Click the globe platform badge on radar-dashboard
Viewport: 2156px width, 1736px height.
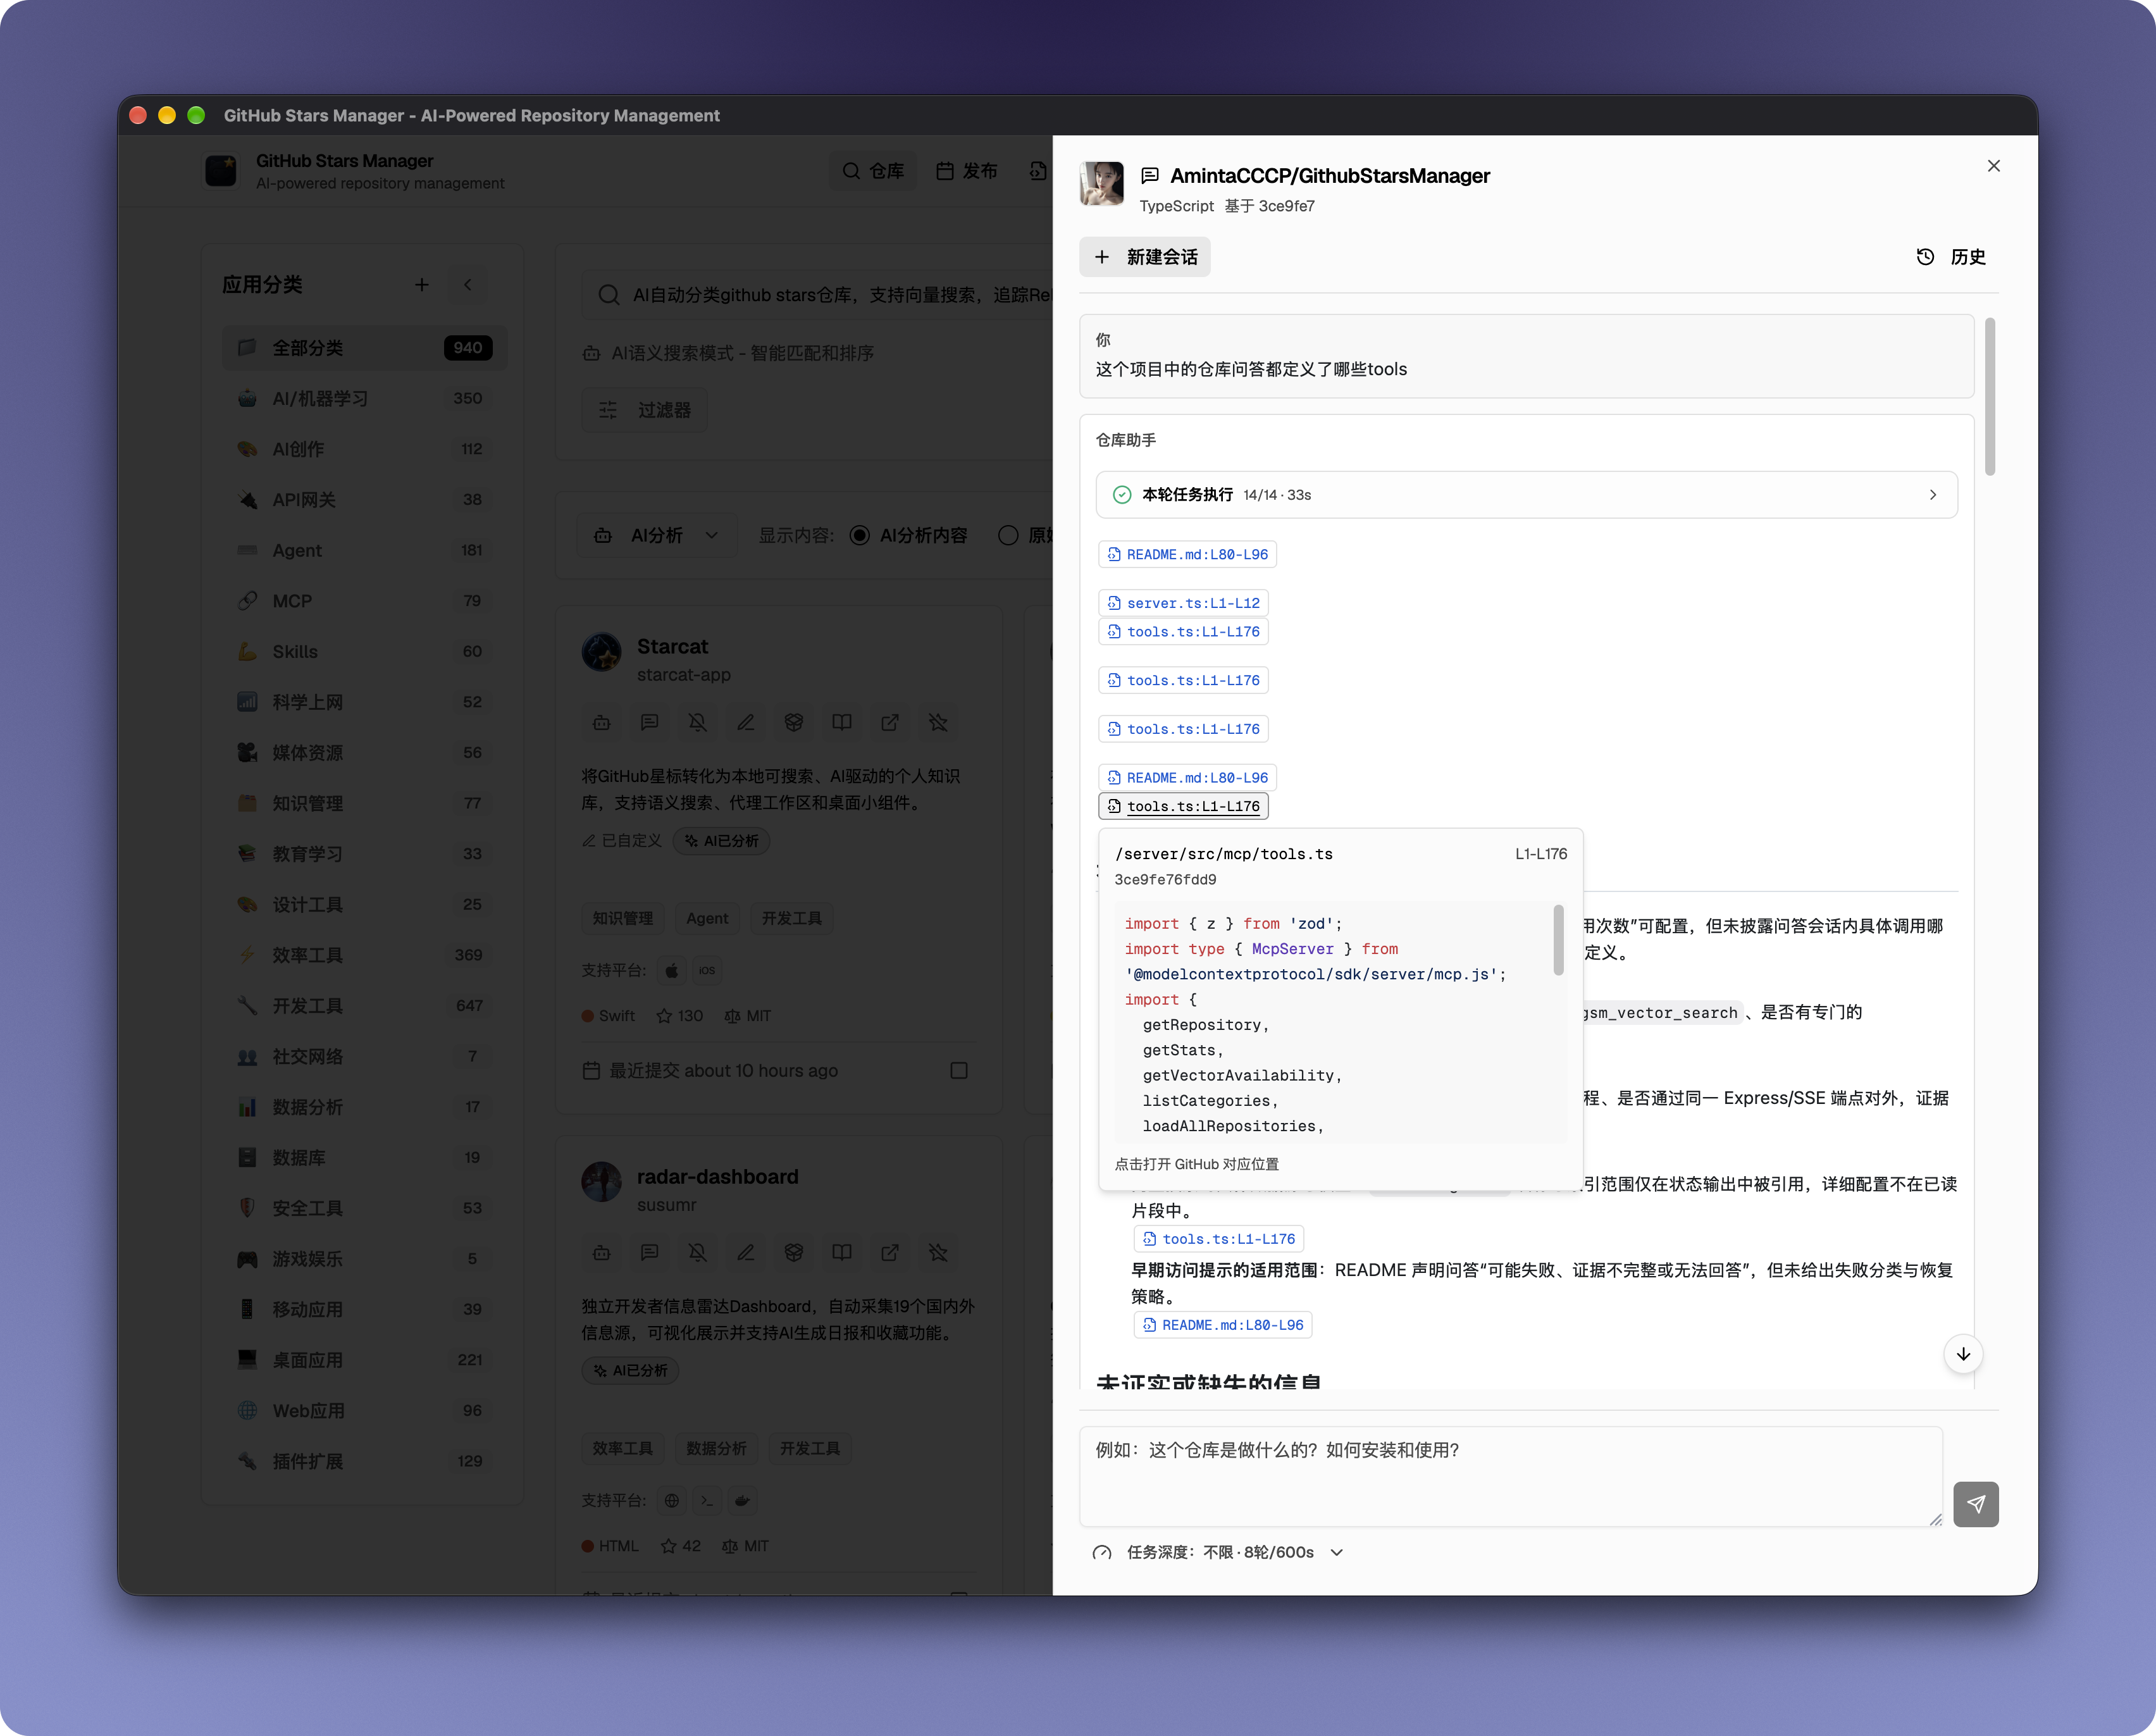point(672,1500)
